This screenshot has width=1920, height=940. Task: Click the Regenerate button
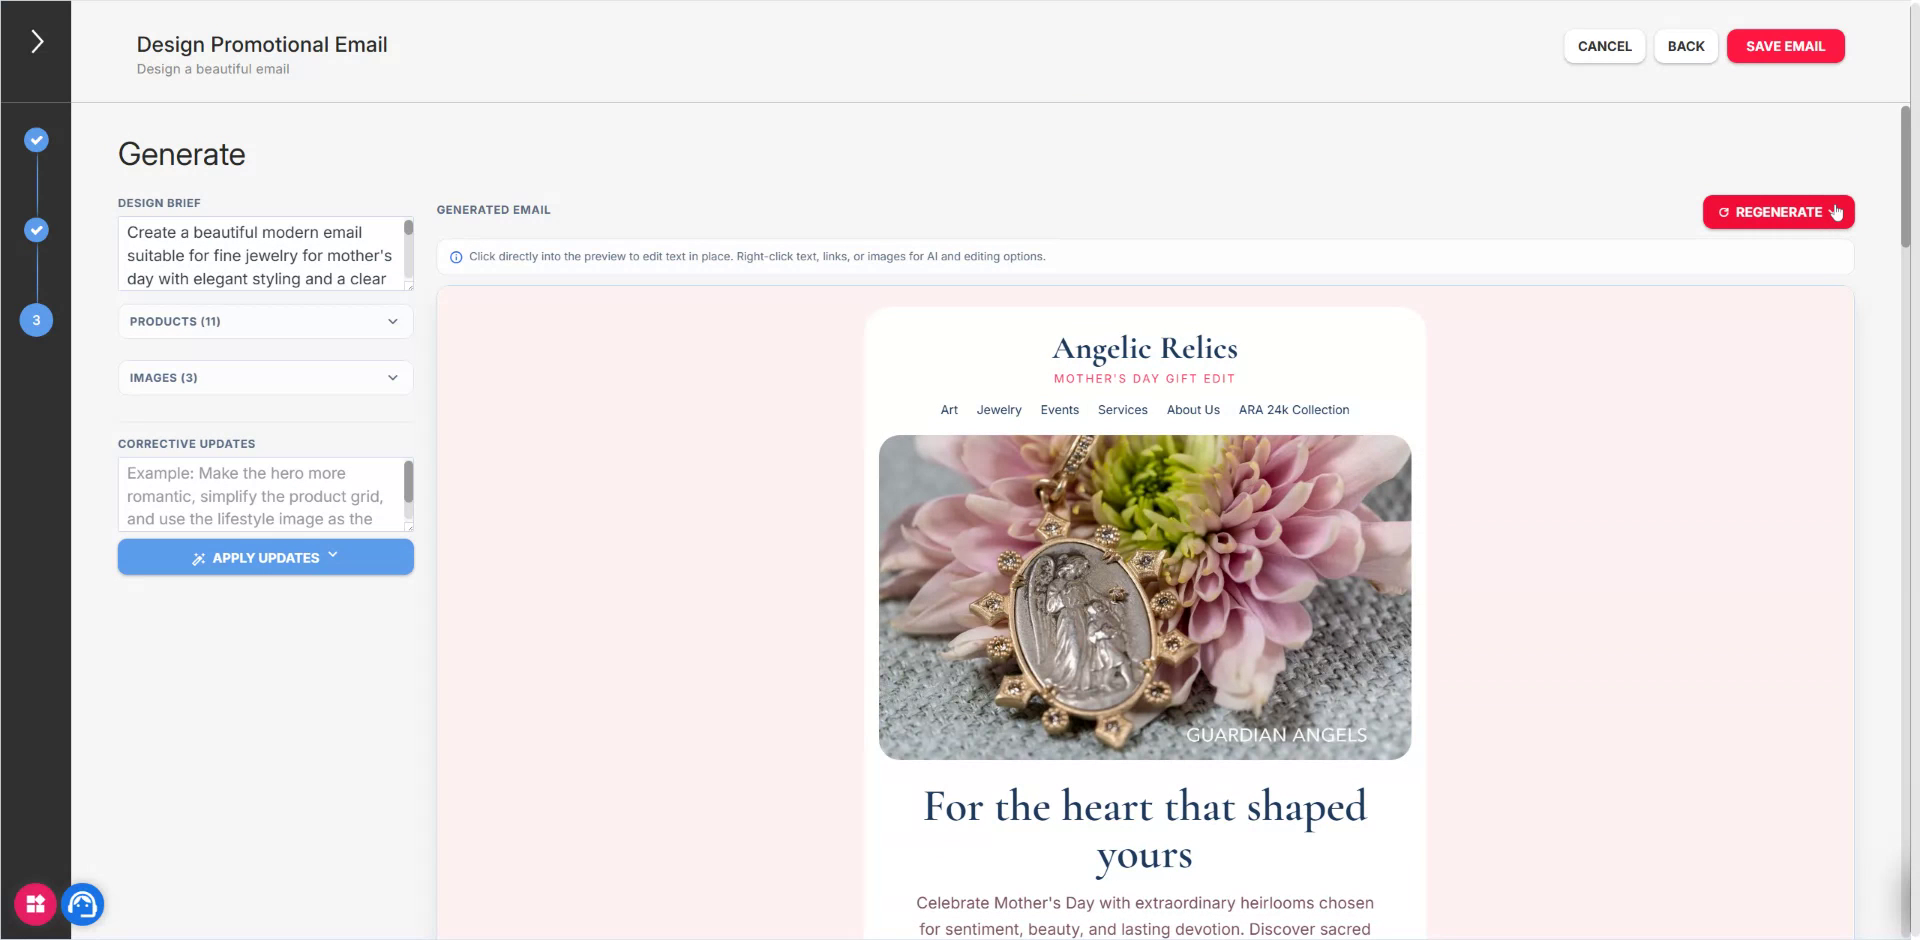[1778, 212]
